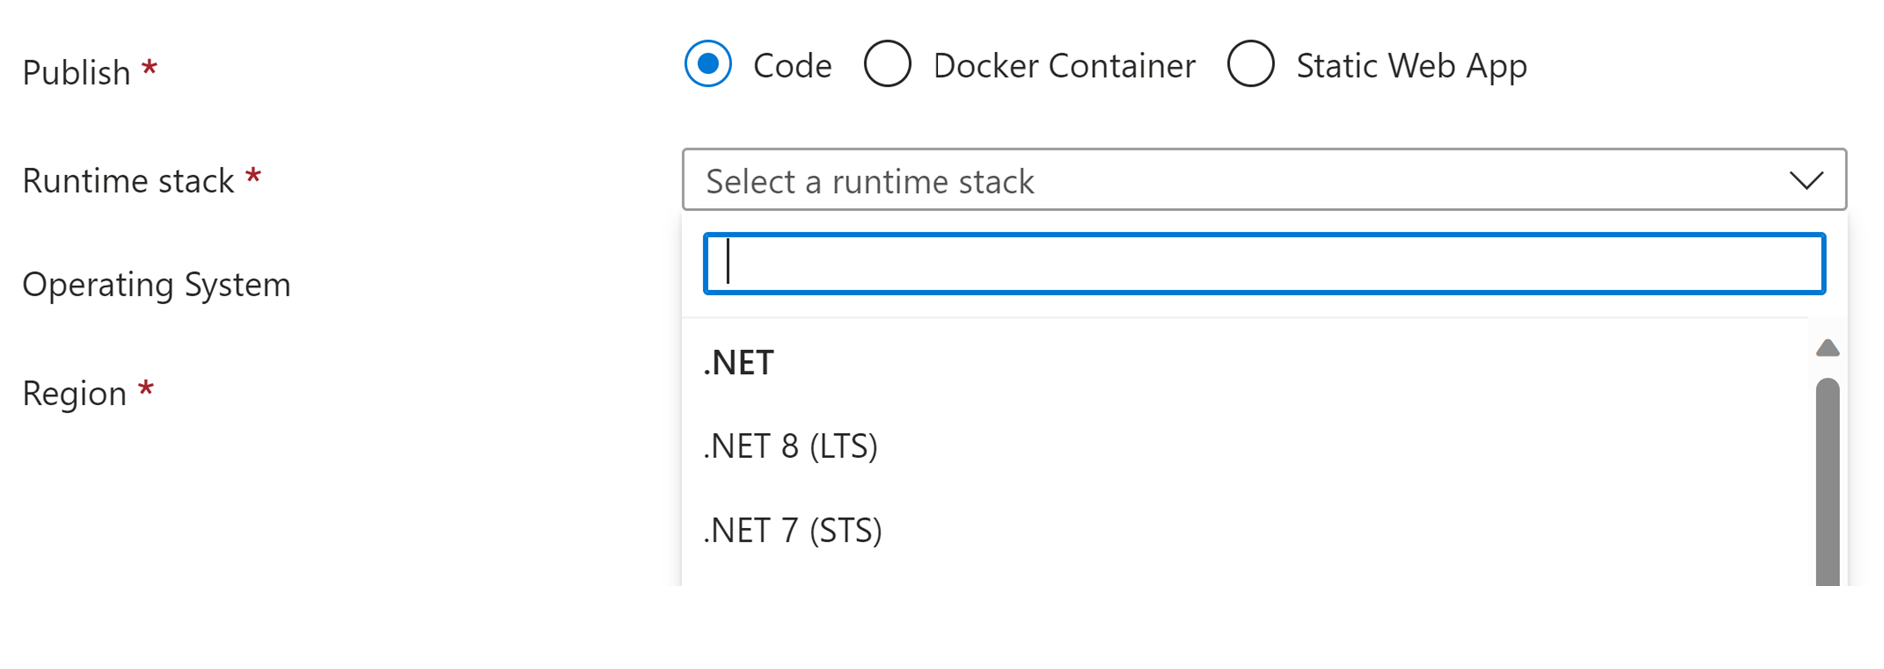
Task: Choose .NET 7 (STS) from list
Action: coord(792,530)
